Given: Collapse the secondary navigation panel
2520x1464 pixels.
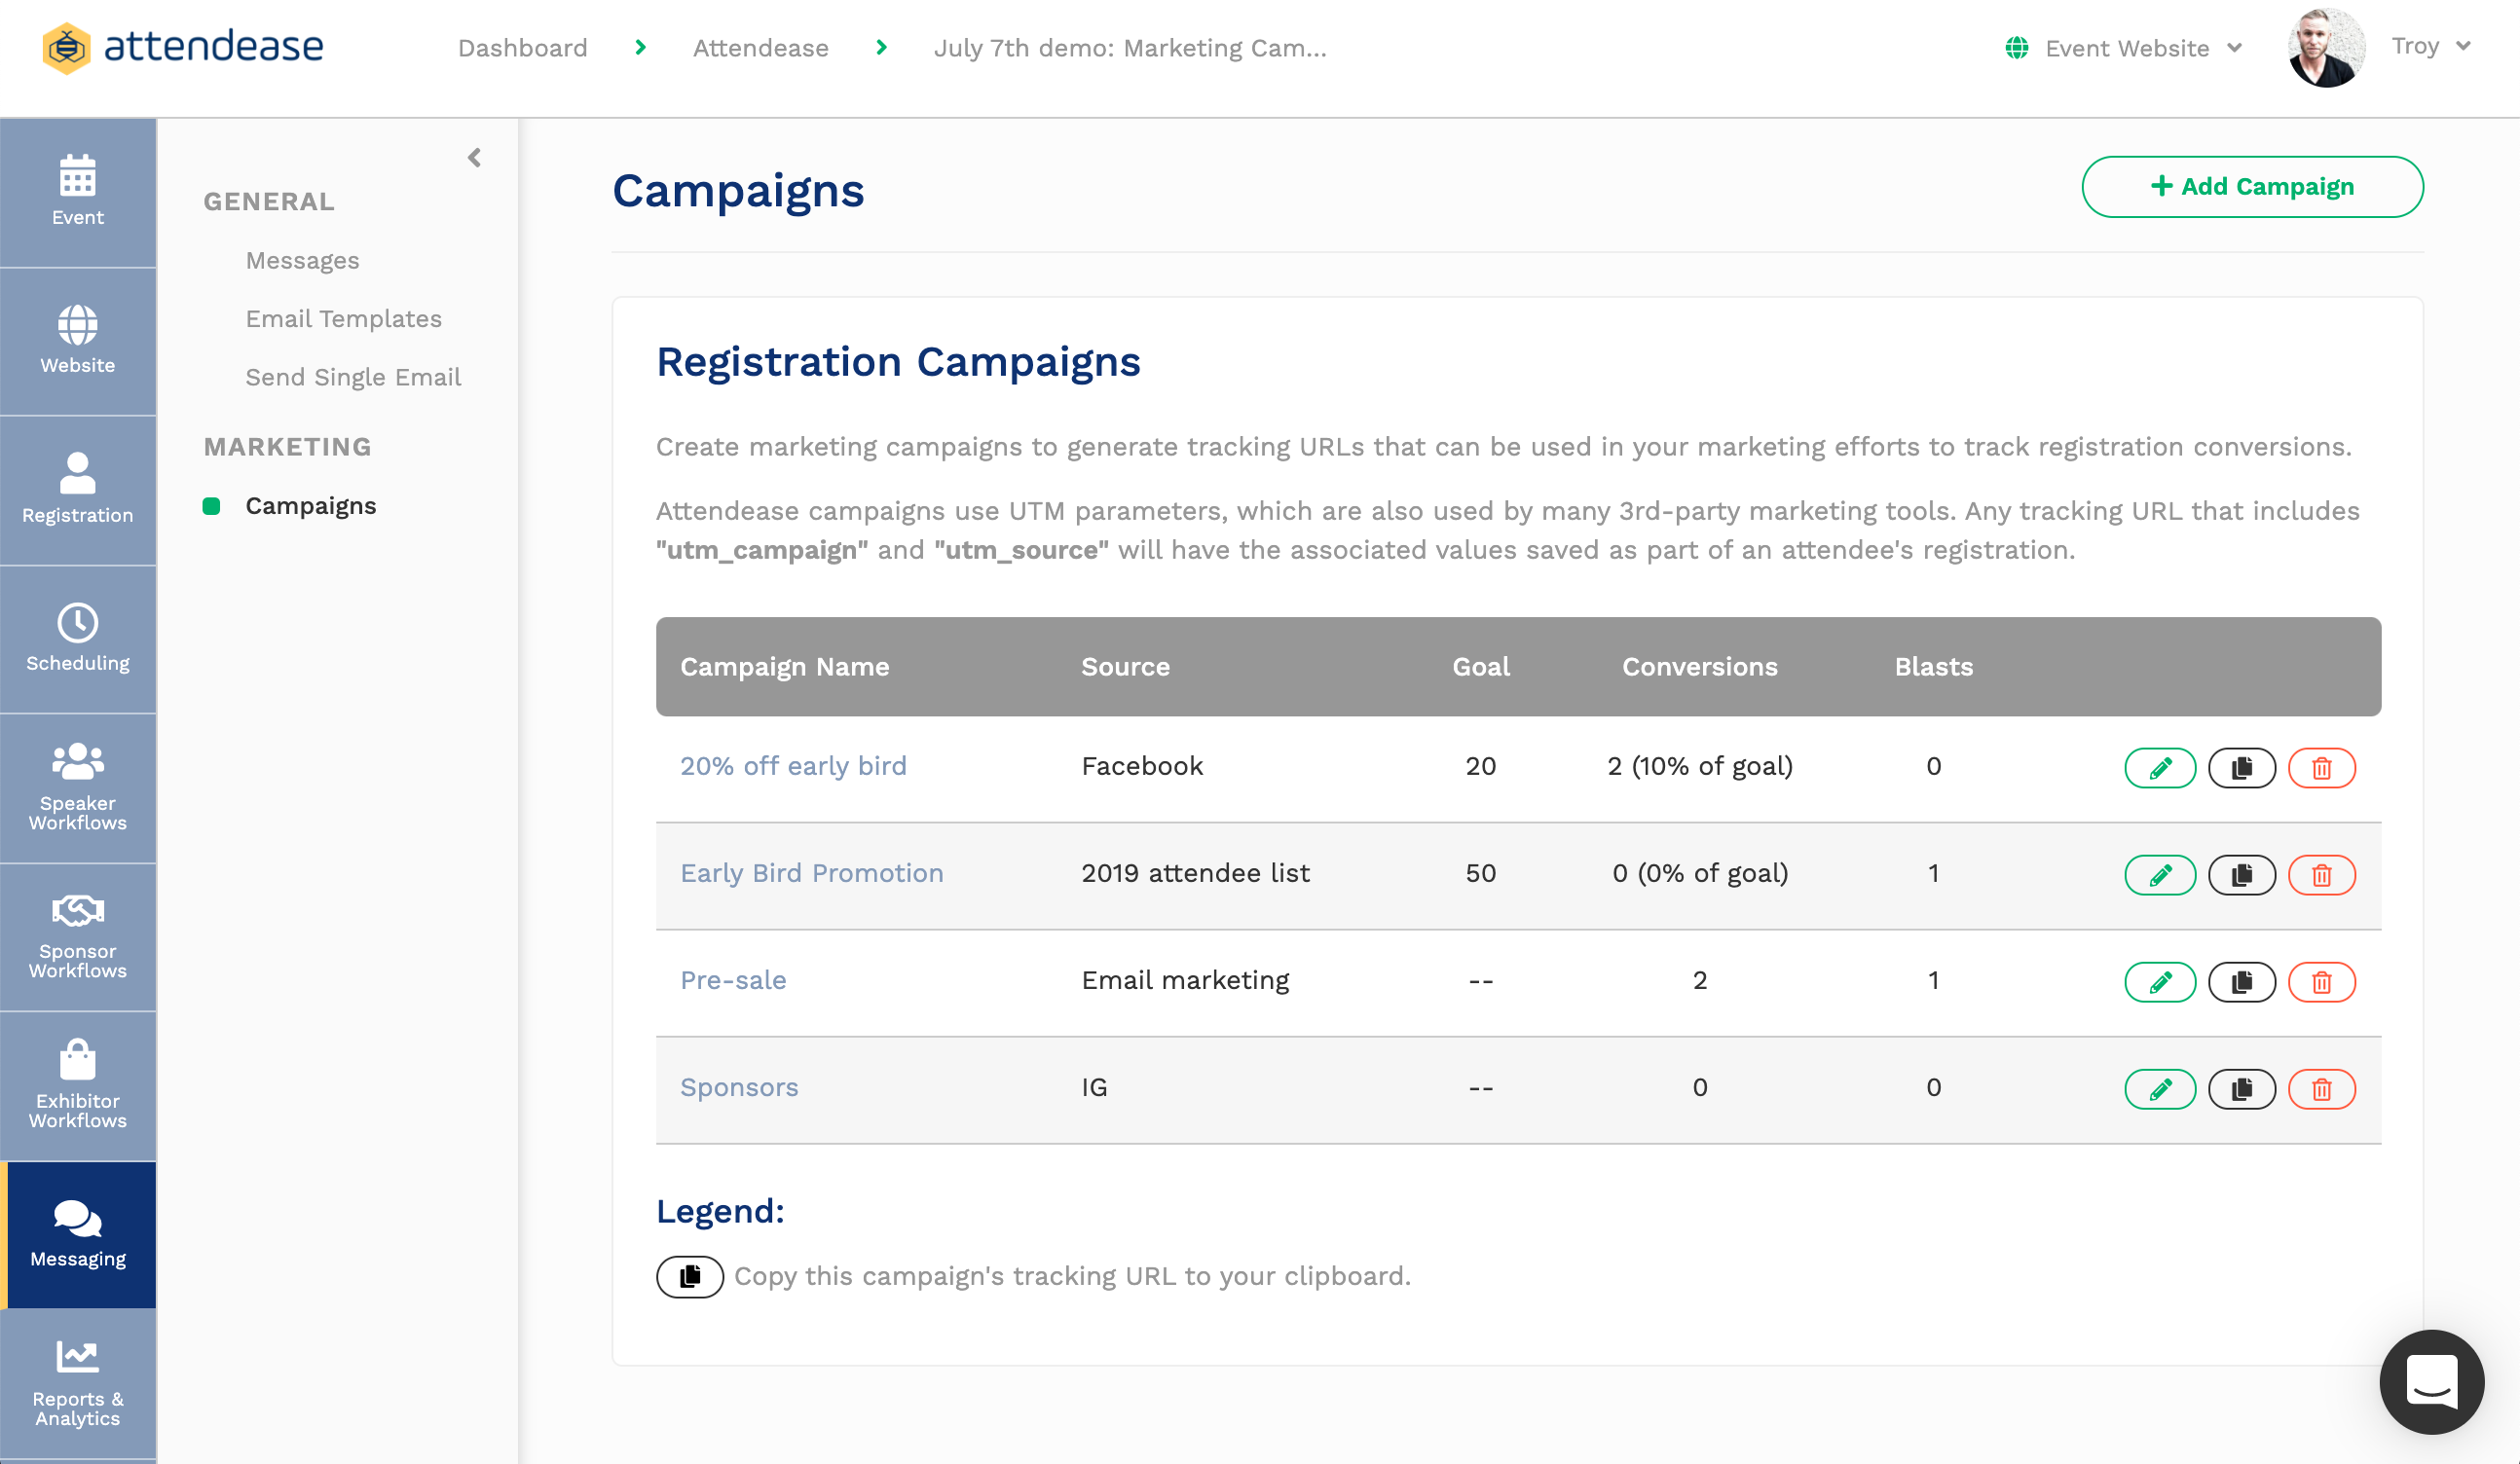Looking at the screenshot, I should (x=474, y=157).
